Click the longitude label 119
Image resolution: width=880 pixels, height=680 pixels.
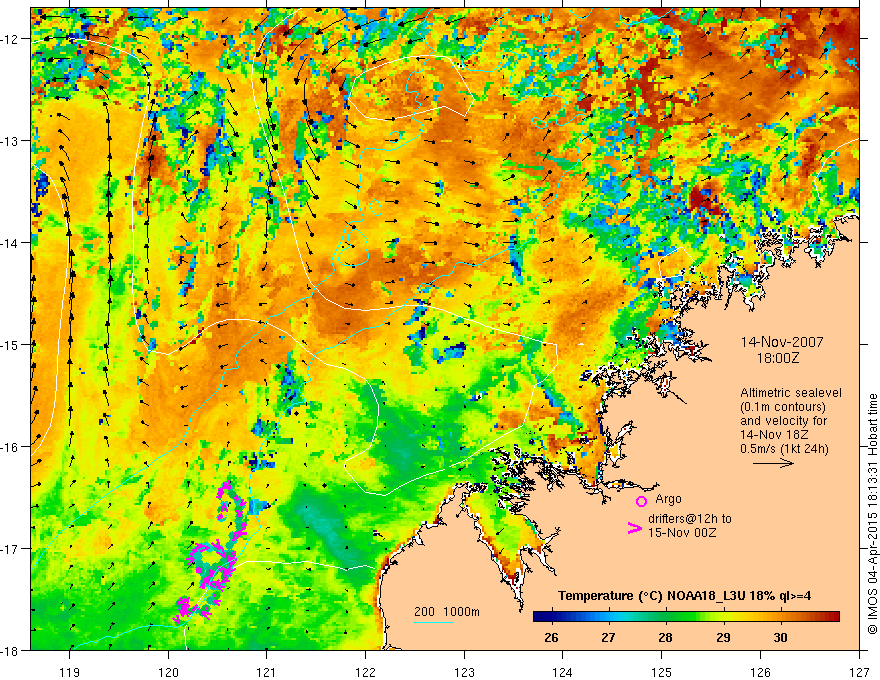70,672
